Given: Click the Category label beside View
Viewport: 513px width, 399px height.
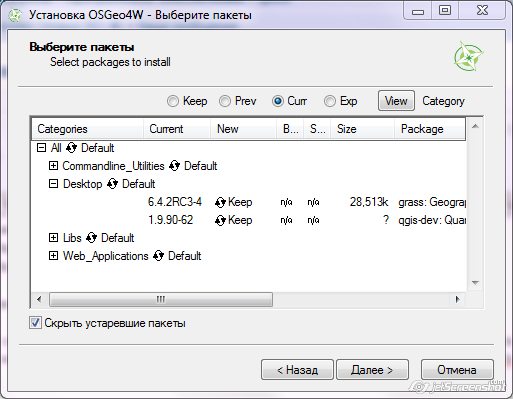Looking at the screenshot, I should point(444,101).
